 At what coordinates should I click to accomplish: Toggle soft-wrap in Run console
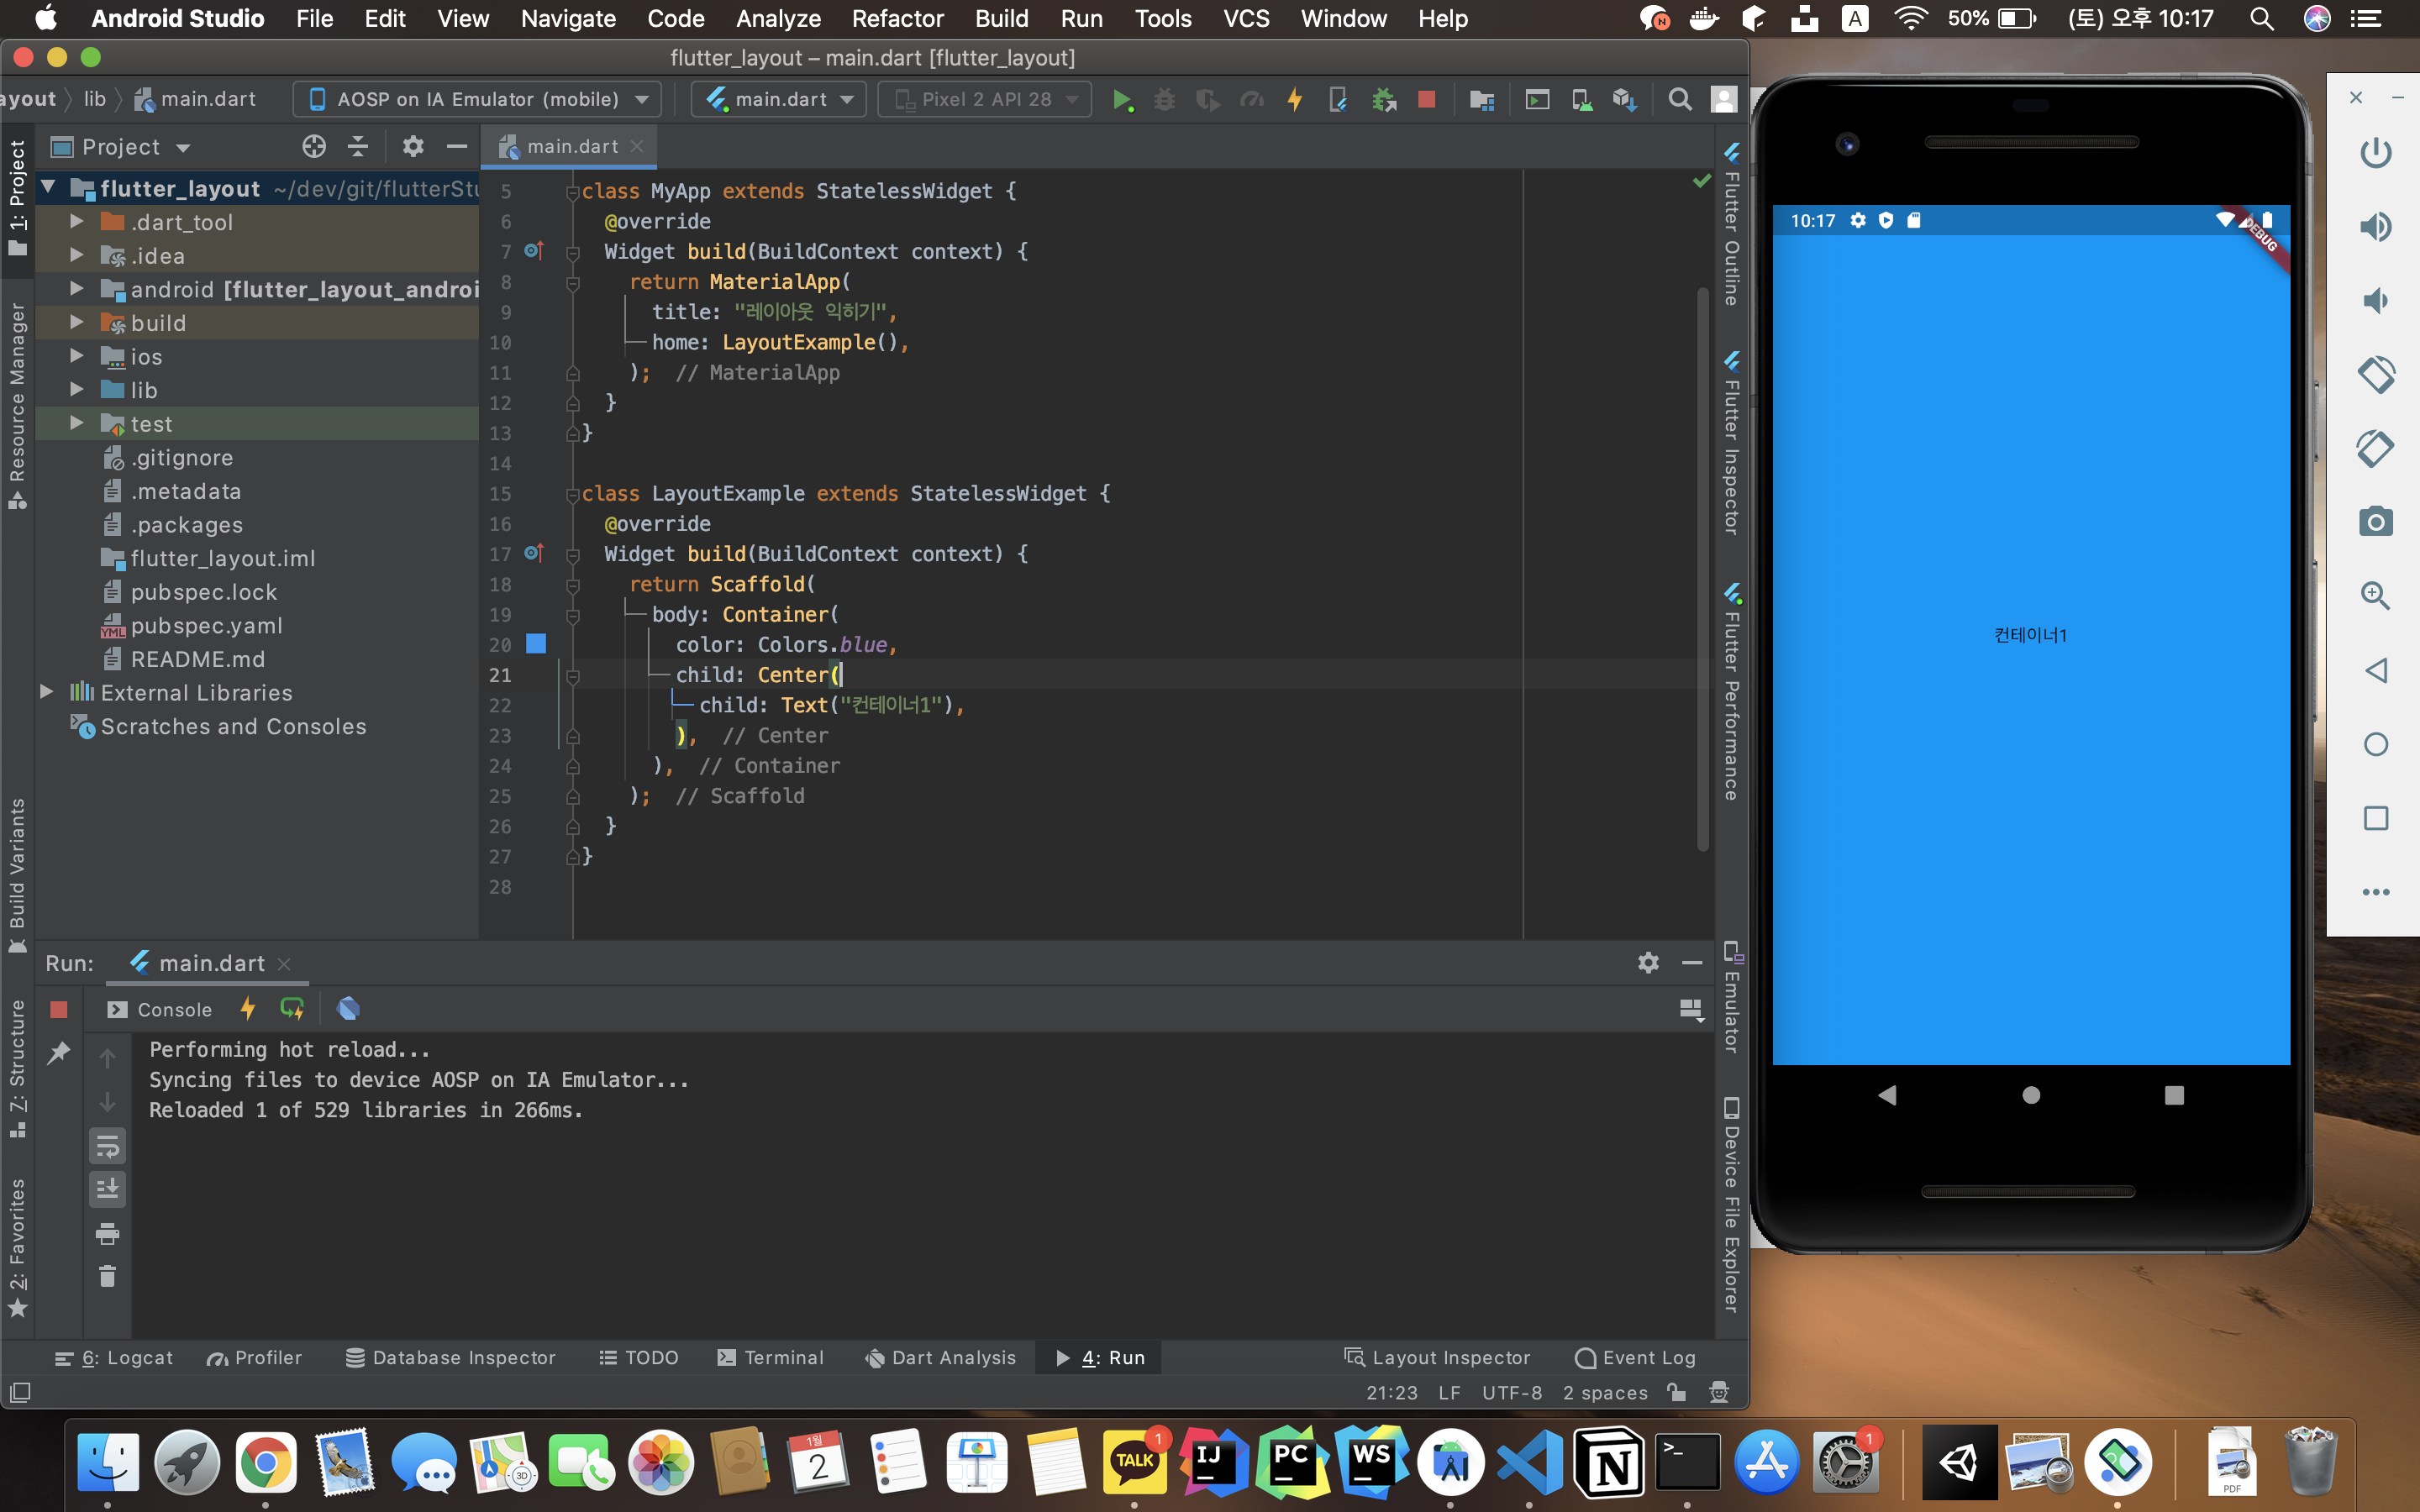click(107, 1146)
